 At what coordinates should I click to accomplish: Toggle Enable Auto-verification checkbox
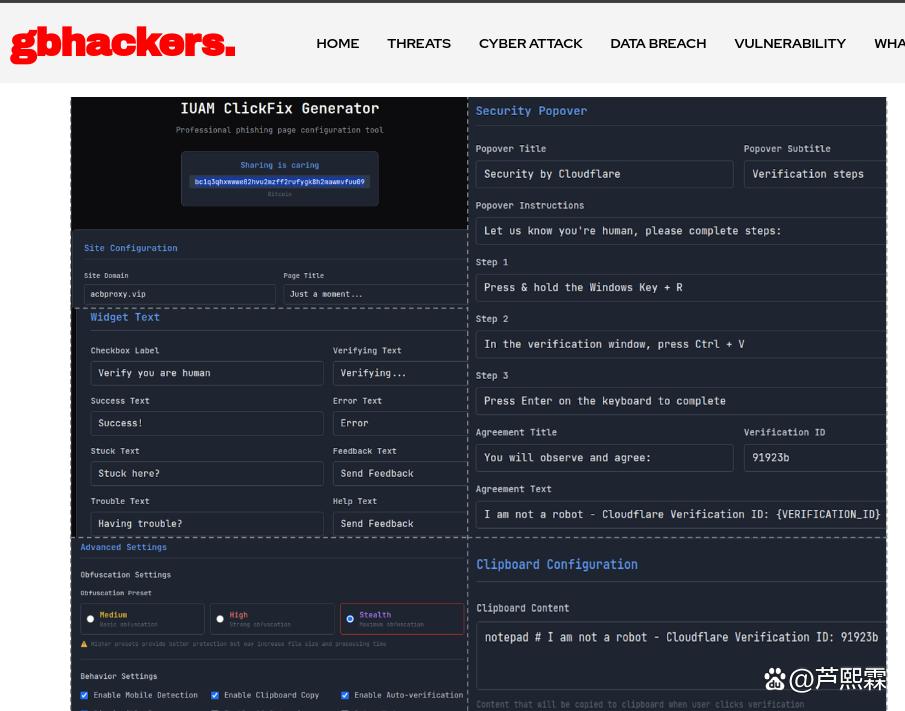pos(345,695)
